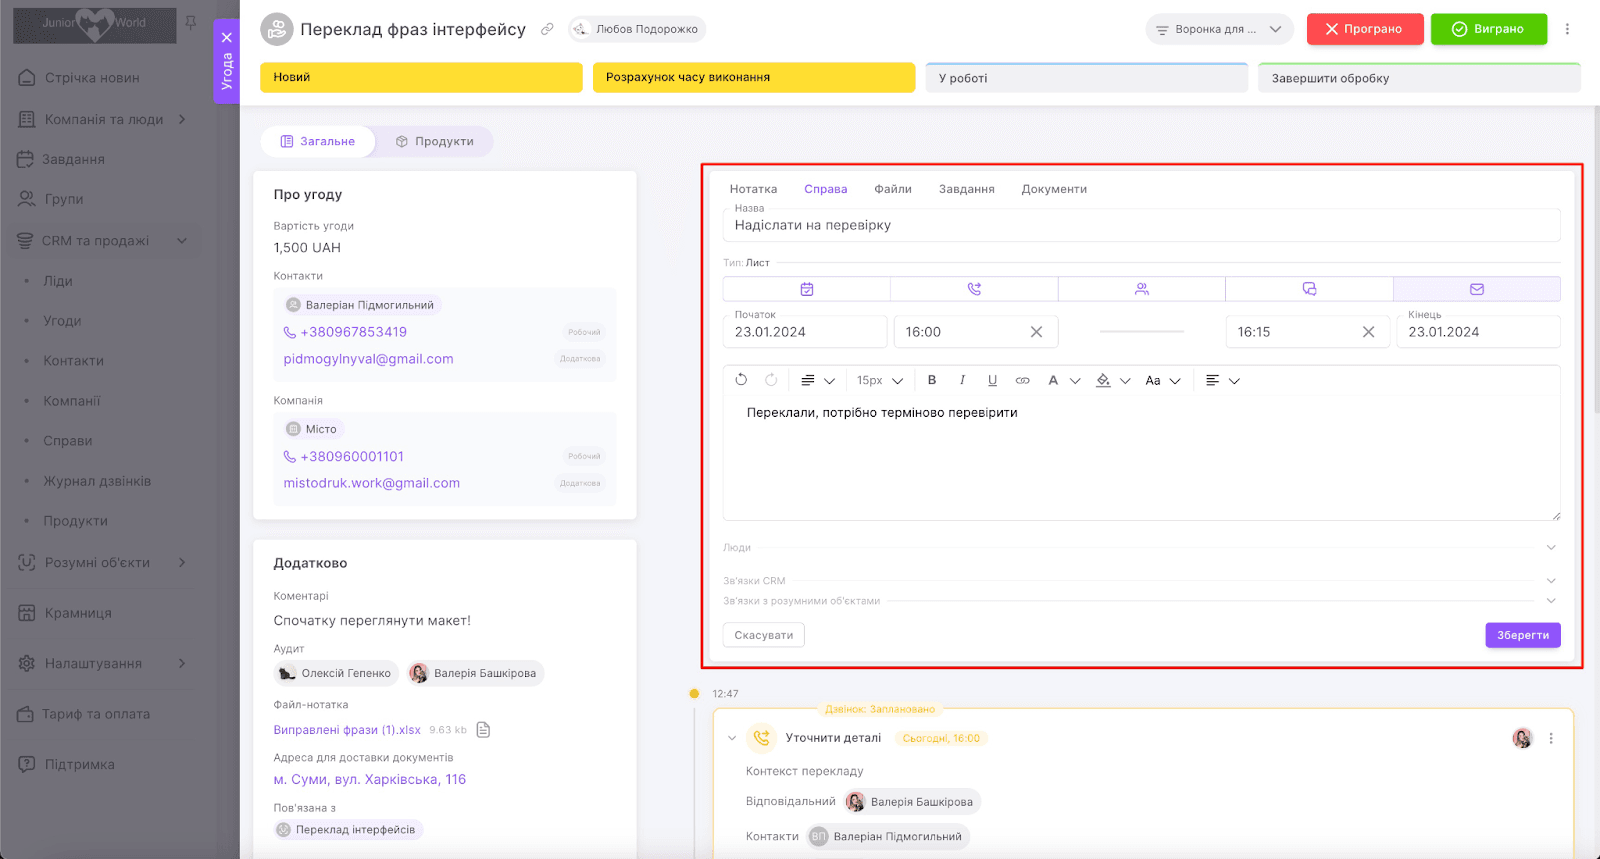Screen dimensions: 1600x859
Task: Email pidmogylnyval@gmail.com
Action: click(368, 359)
